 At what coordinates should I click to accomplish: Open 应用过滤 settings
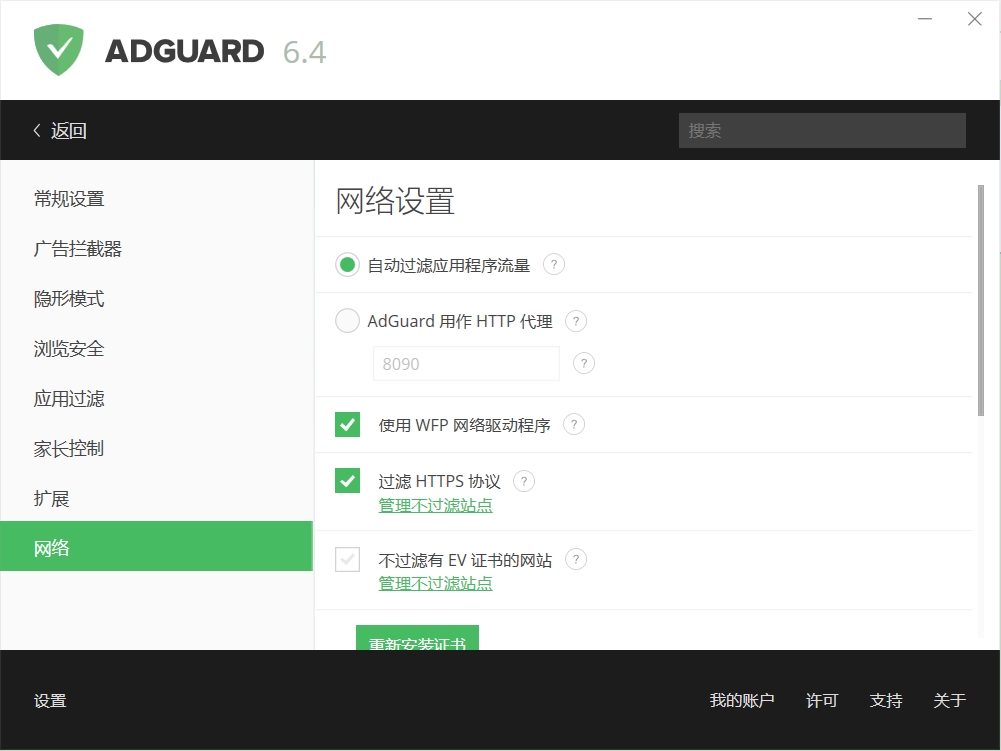pos(156,398)
